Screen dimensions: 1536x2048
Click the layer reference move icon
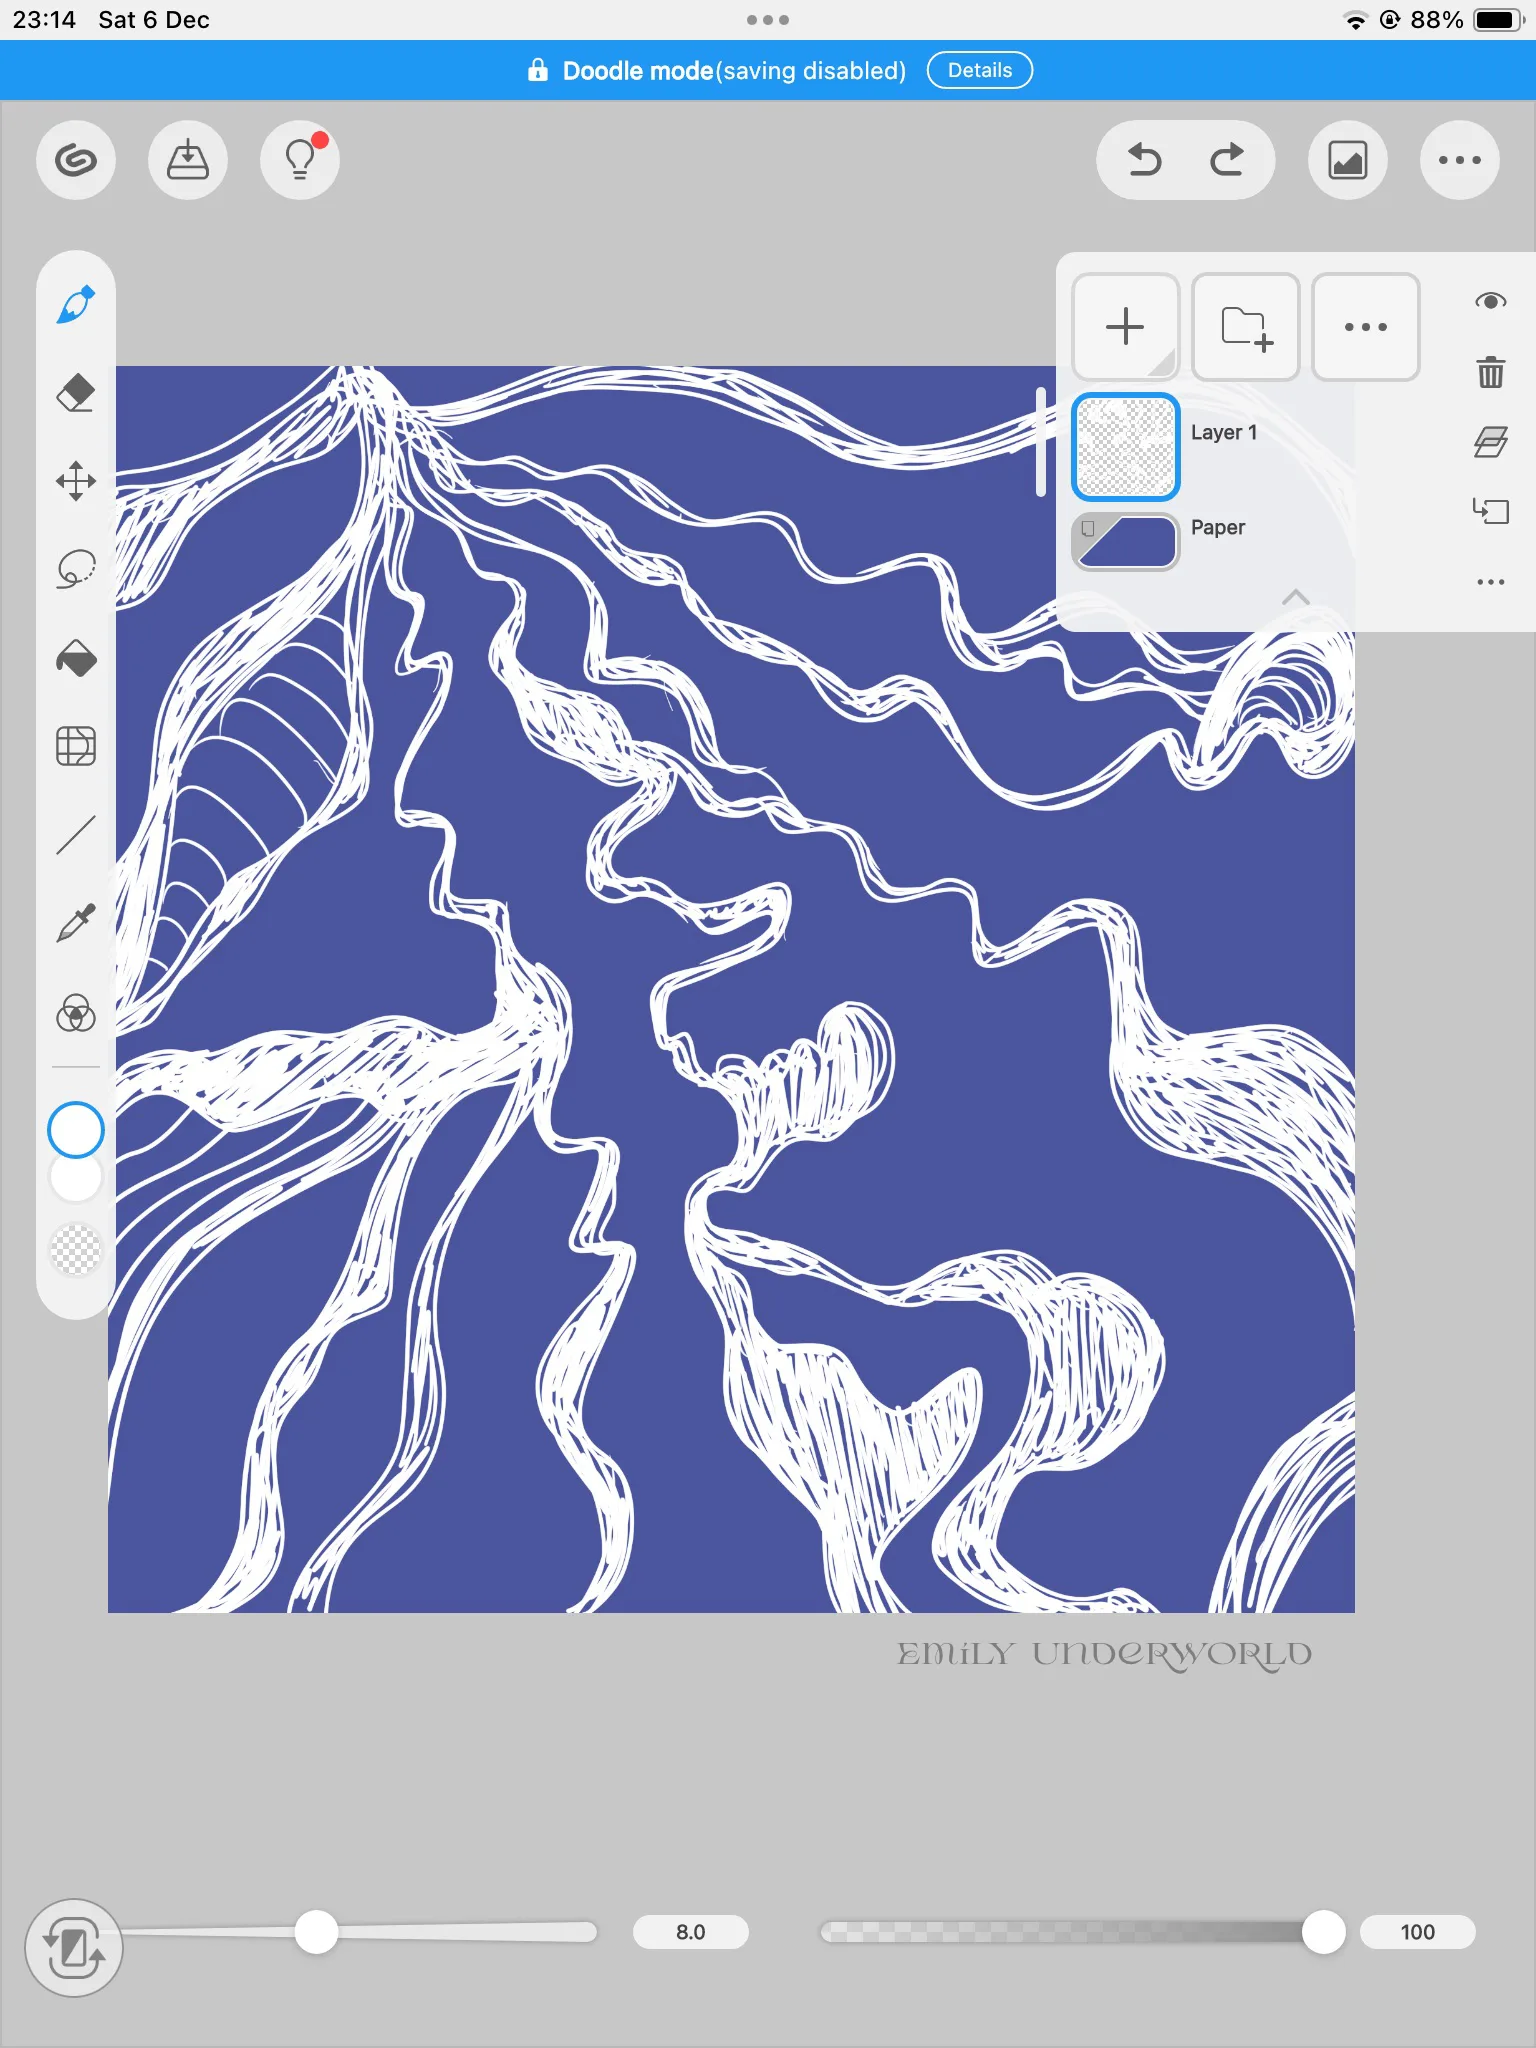tap(1491, 511)
